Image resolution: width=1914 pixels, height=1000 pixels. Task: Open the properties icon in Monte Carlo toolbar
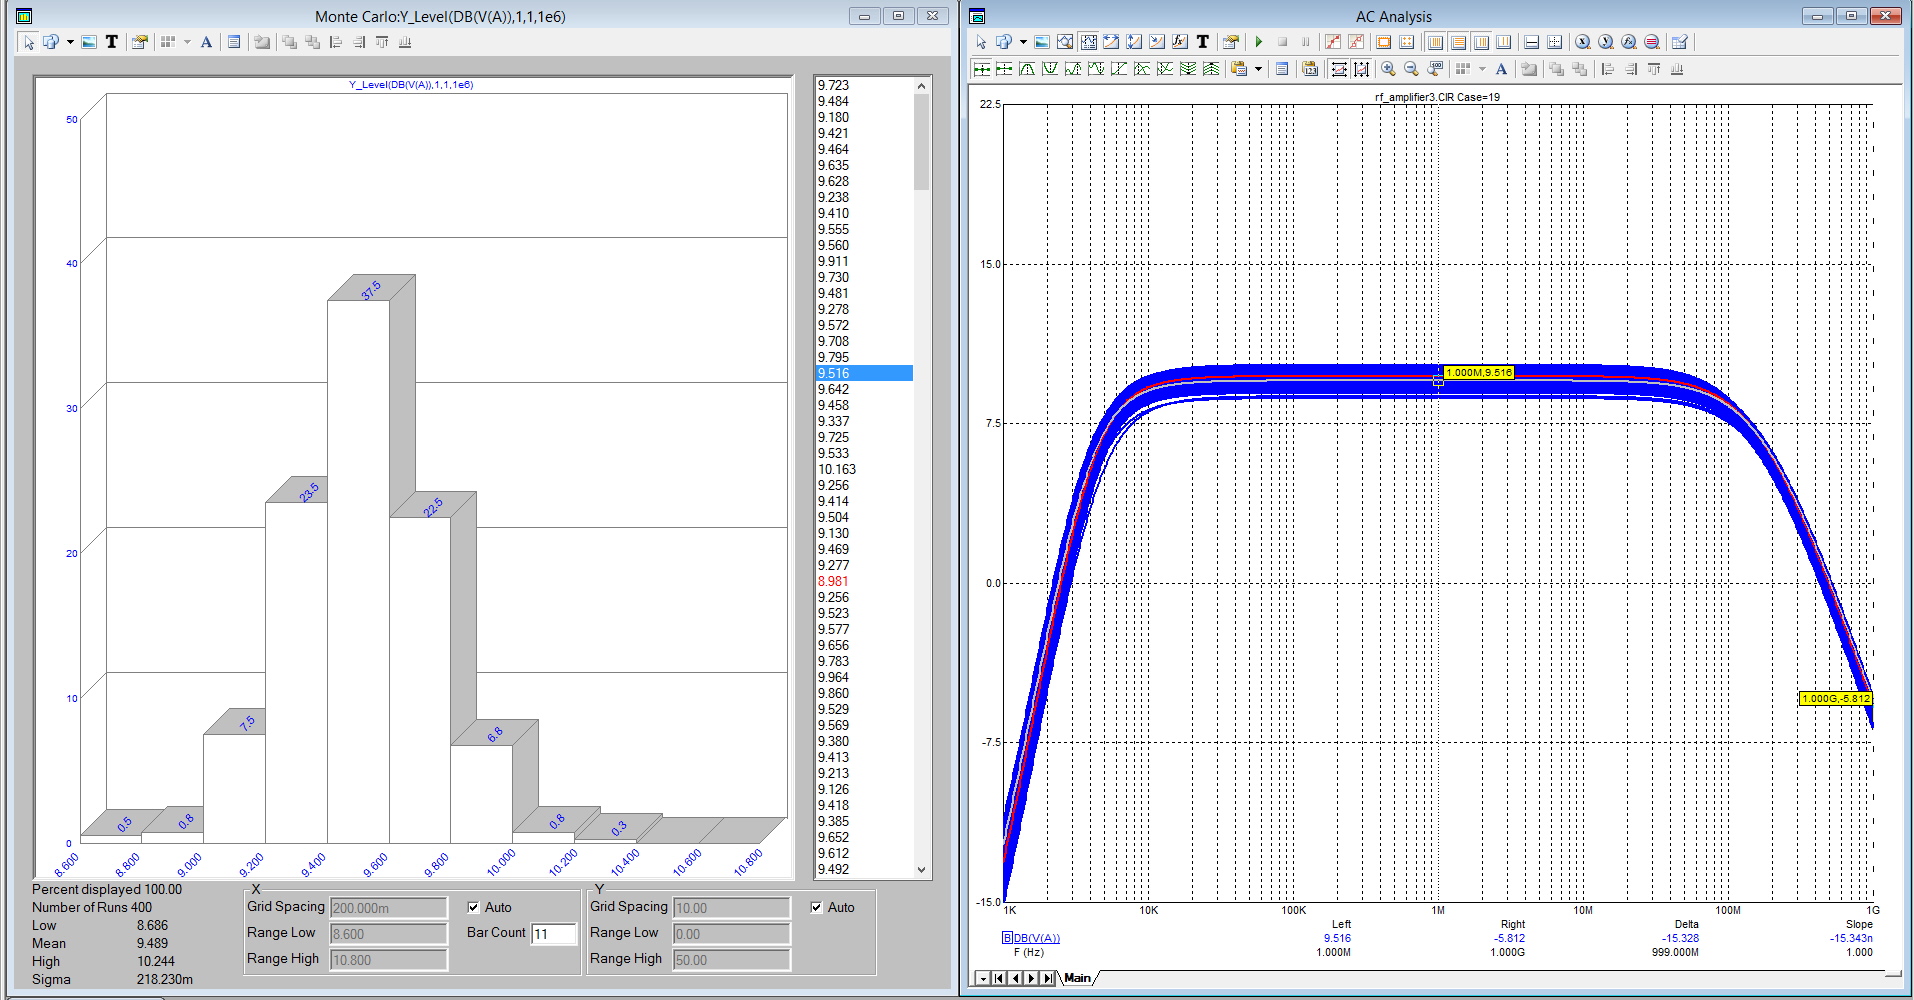(140, 42)
